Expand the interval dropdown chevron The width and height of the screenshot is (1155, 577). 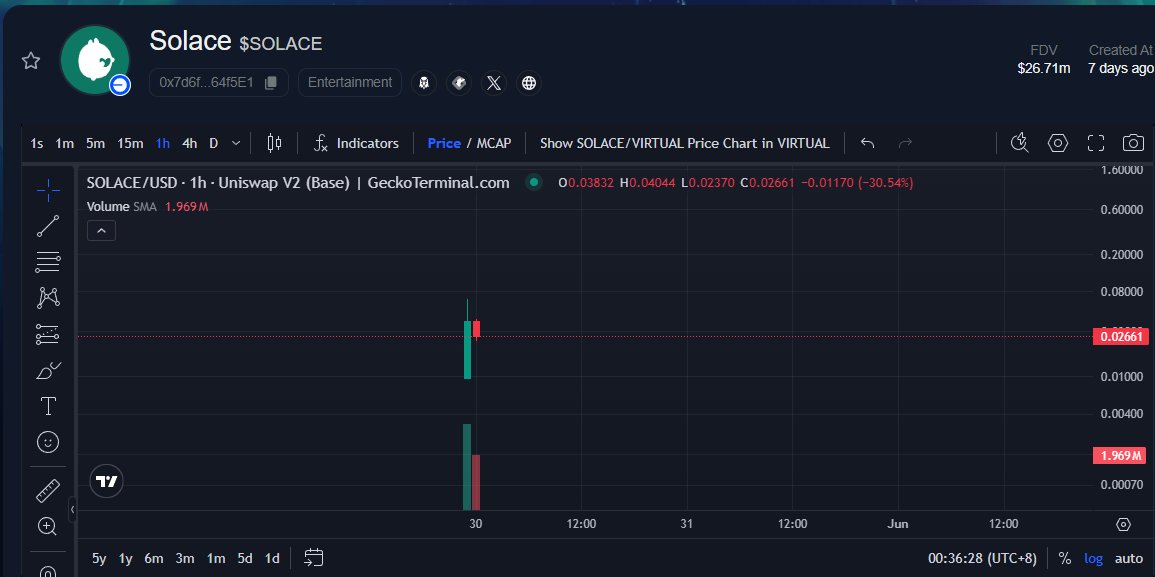point(236,143)
